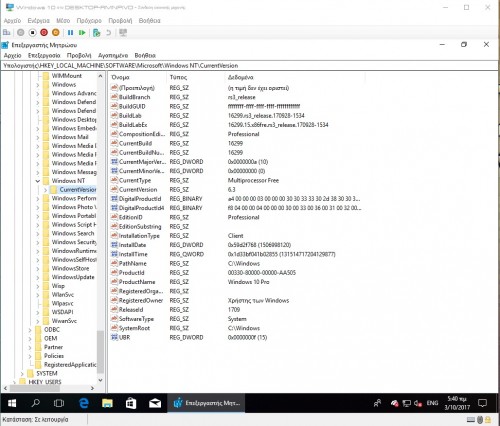Select the ReleaseId value row
This screenshot has height=426, width=500.
coord(236,310)
